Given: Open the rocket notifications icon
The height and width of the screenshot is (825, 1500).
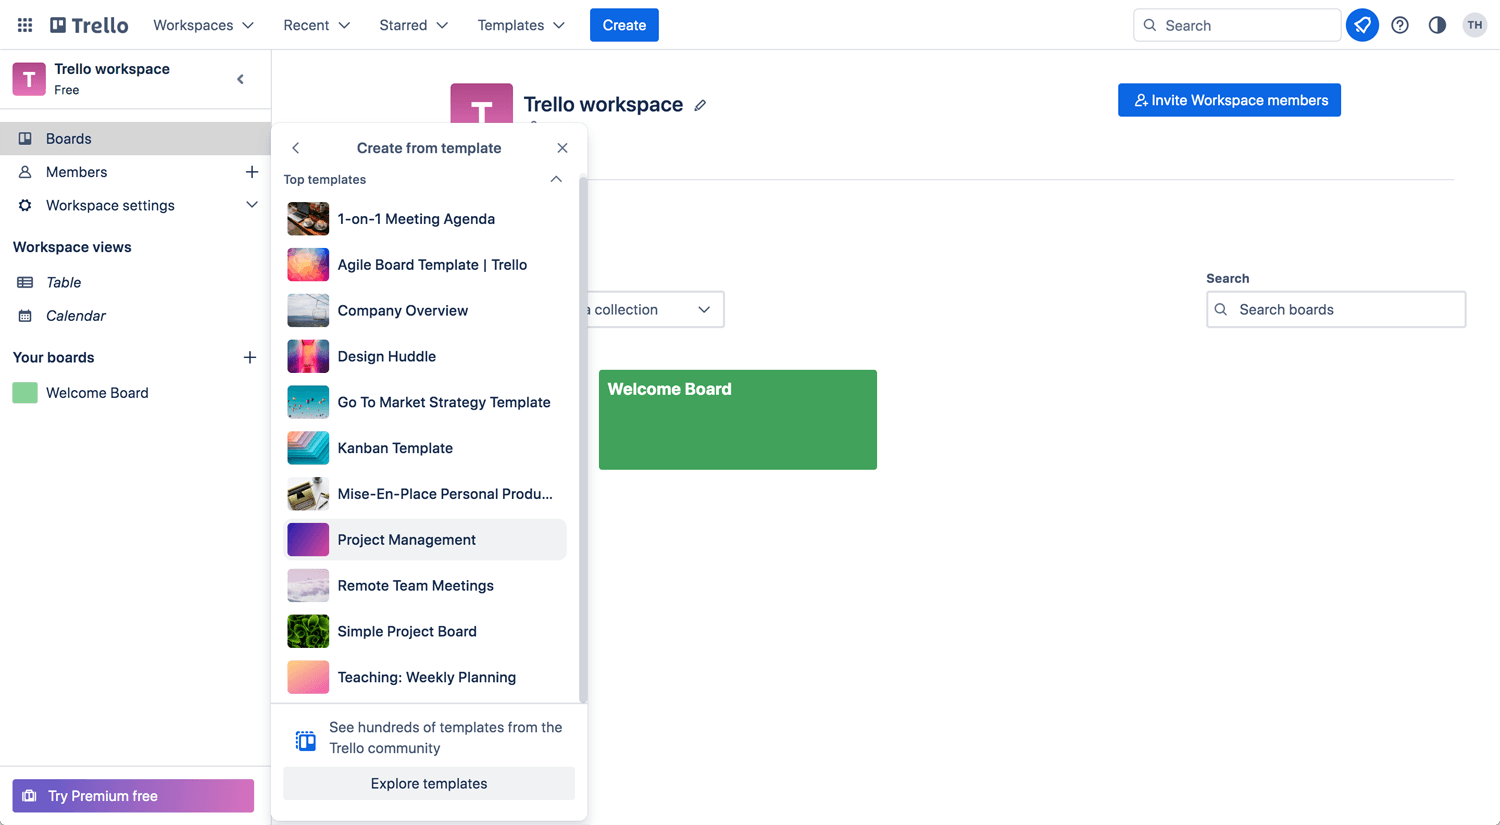Looking at the screenshot, I should (x=1362, y=25).
